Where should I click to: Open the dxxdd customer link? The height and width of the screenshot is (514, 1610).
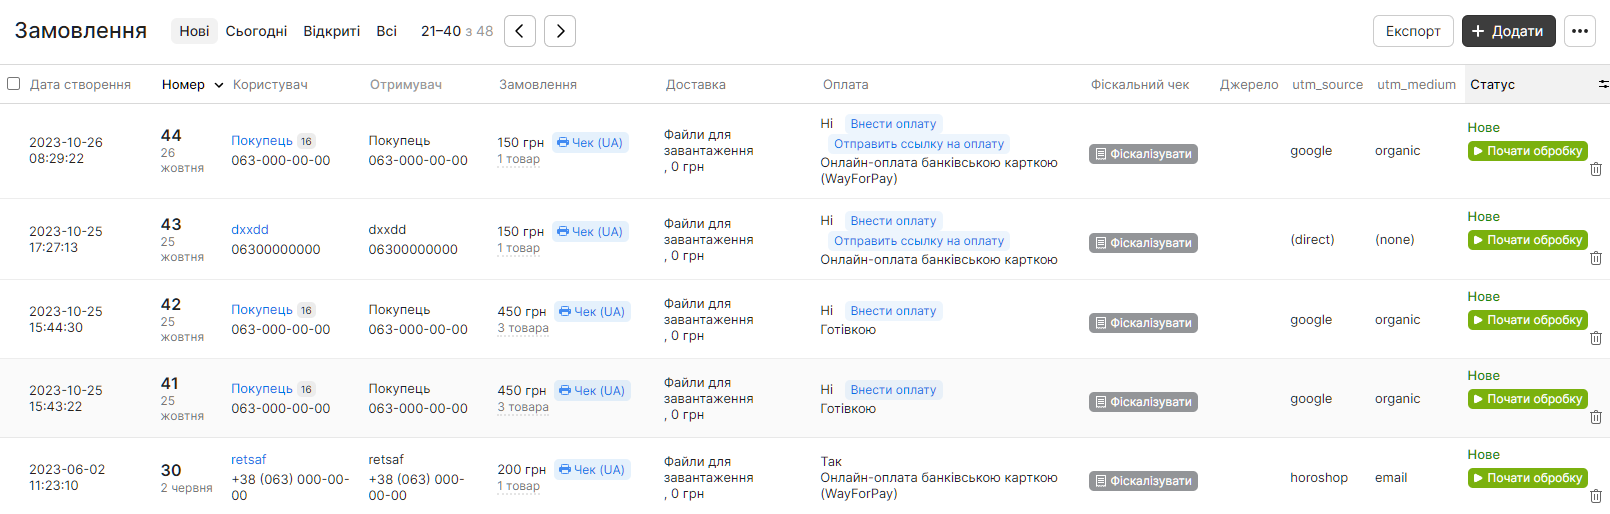(x=250, y=230)
